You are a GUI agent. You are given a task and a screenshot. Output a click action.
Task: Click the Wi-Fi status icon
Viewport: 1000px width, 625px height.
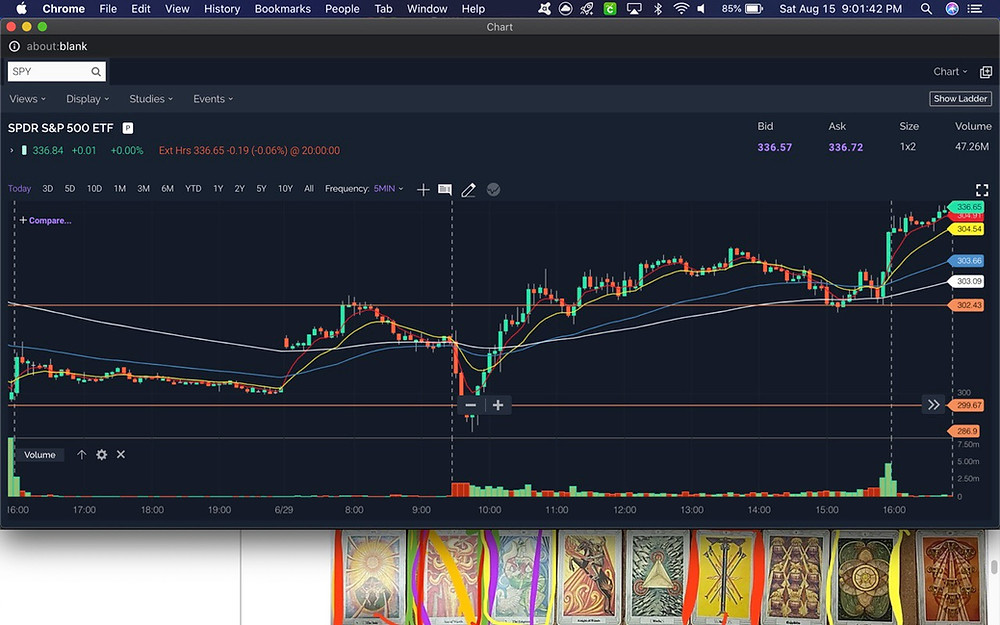681,9
